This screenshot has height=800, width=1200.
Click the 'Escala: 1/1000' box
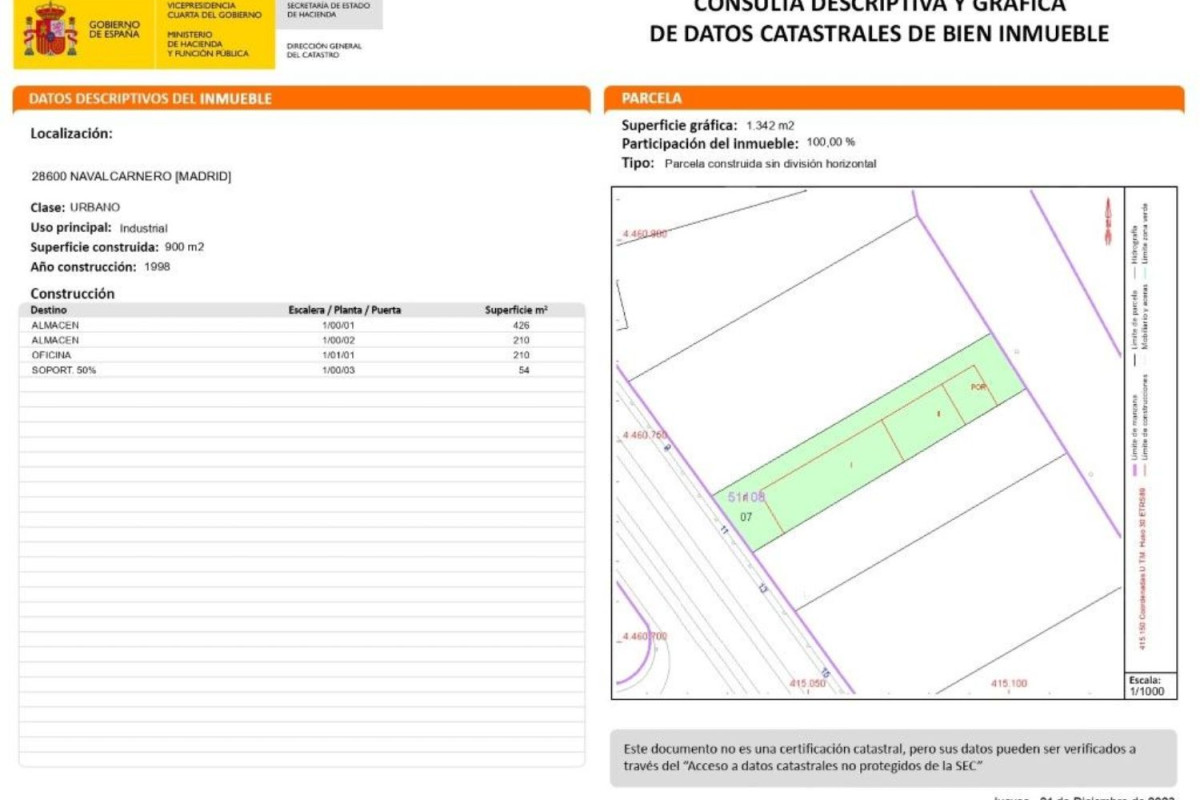point(1145,685)
